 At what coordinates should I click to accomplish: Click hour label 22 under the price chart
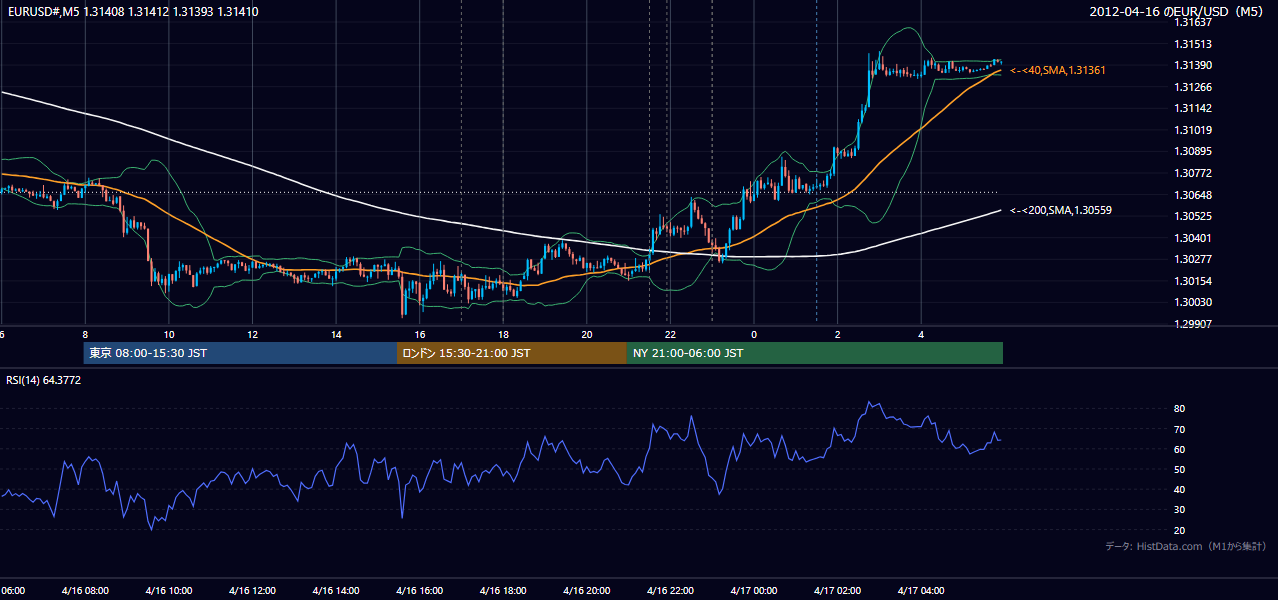point(671,335)
